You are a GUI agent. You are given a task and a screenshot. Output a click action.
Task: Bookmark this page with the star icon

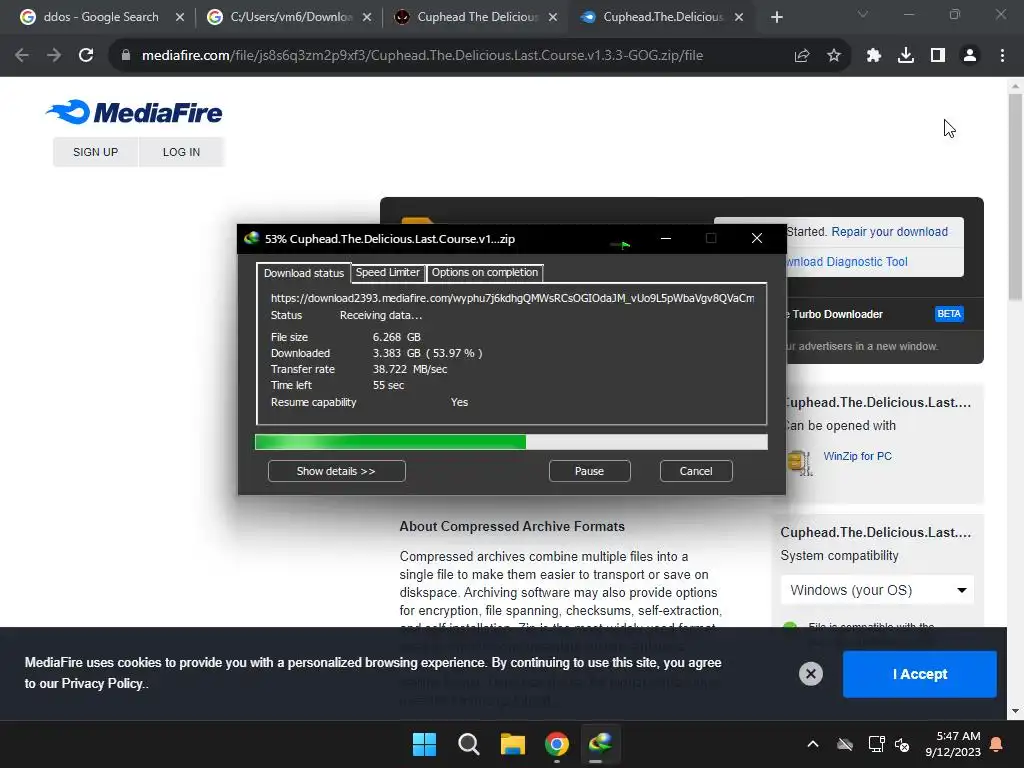834,56
